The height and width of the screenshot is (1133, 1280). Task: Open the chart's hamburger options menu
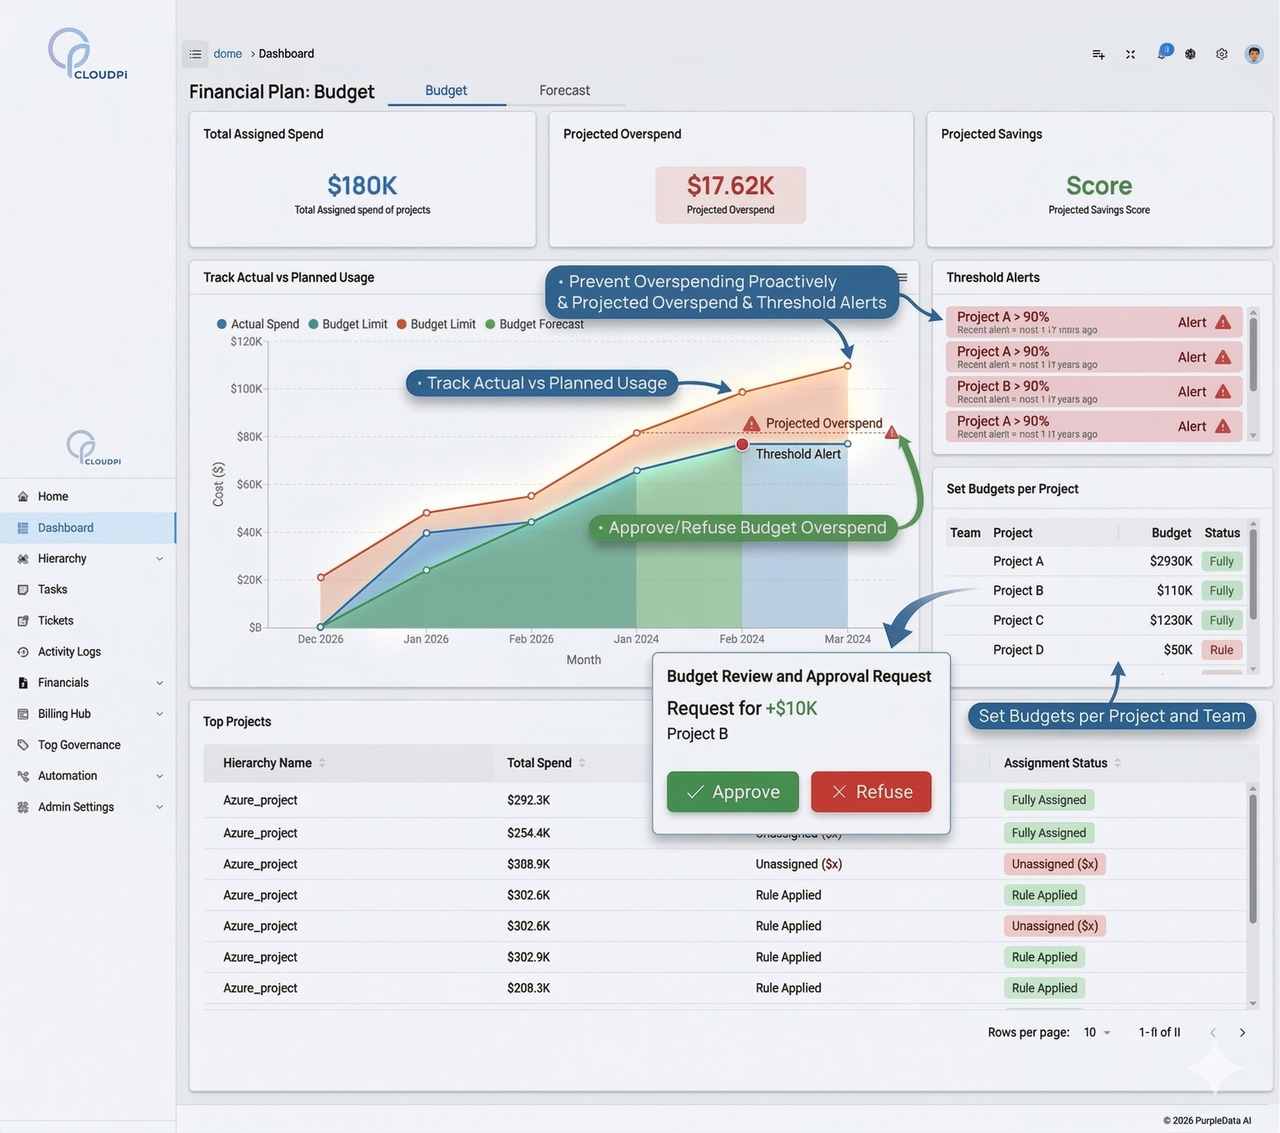click(902, 278)
